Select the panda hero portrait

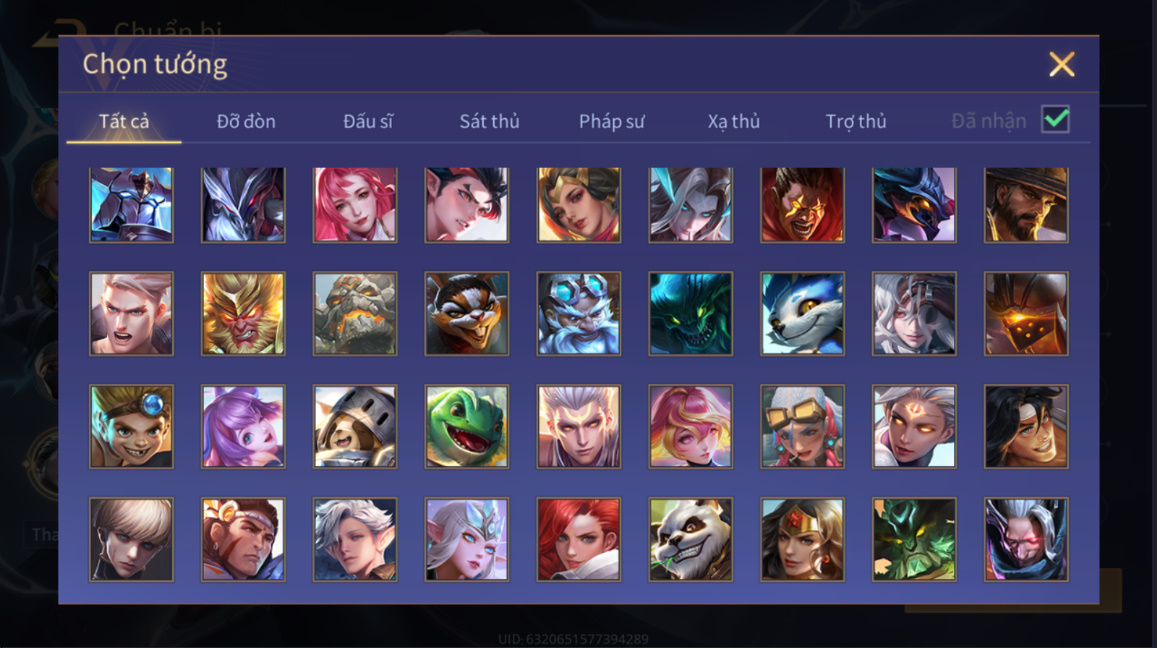tap(691, 539)
